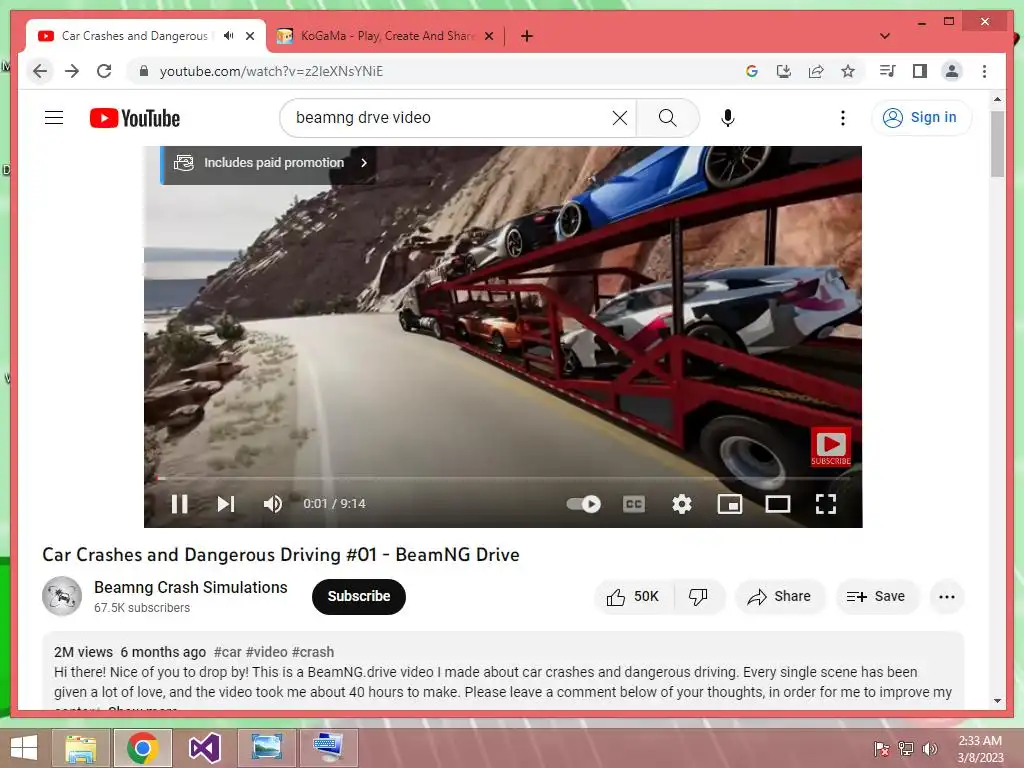1024x768 pixels.
Task: Go to YouTube home via logo
Action: 135,118
